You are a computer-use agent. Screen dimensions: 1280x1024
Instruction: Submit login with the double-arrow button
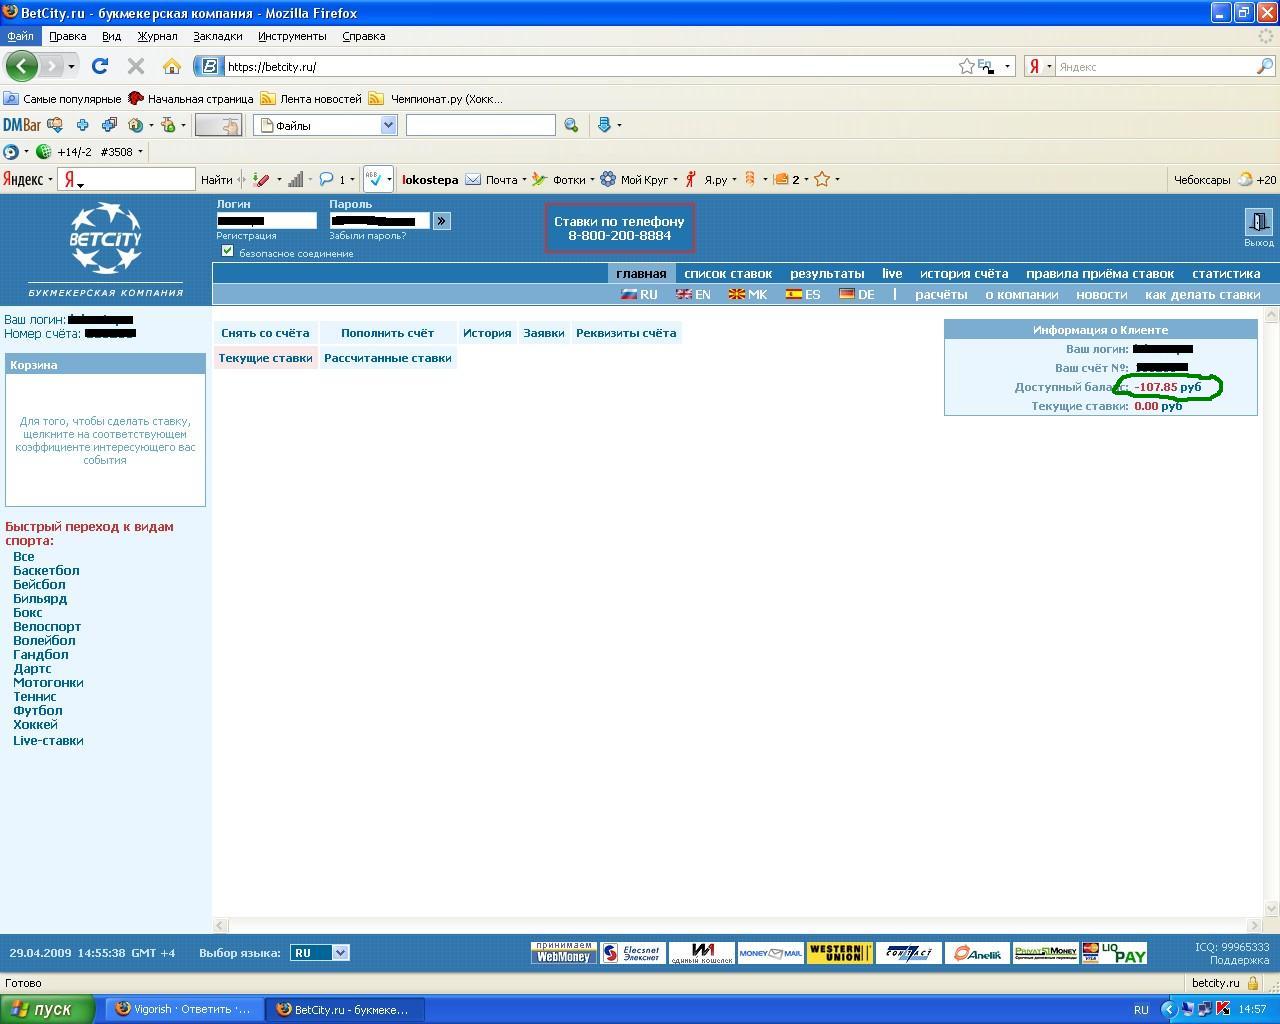442,221
